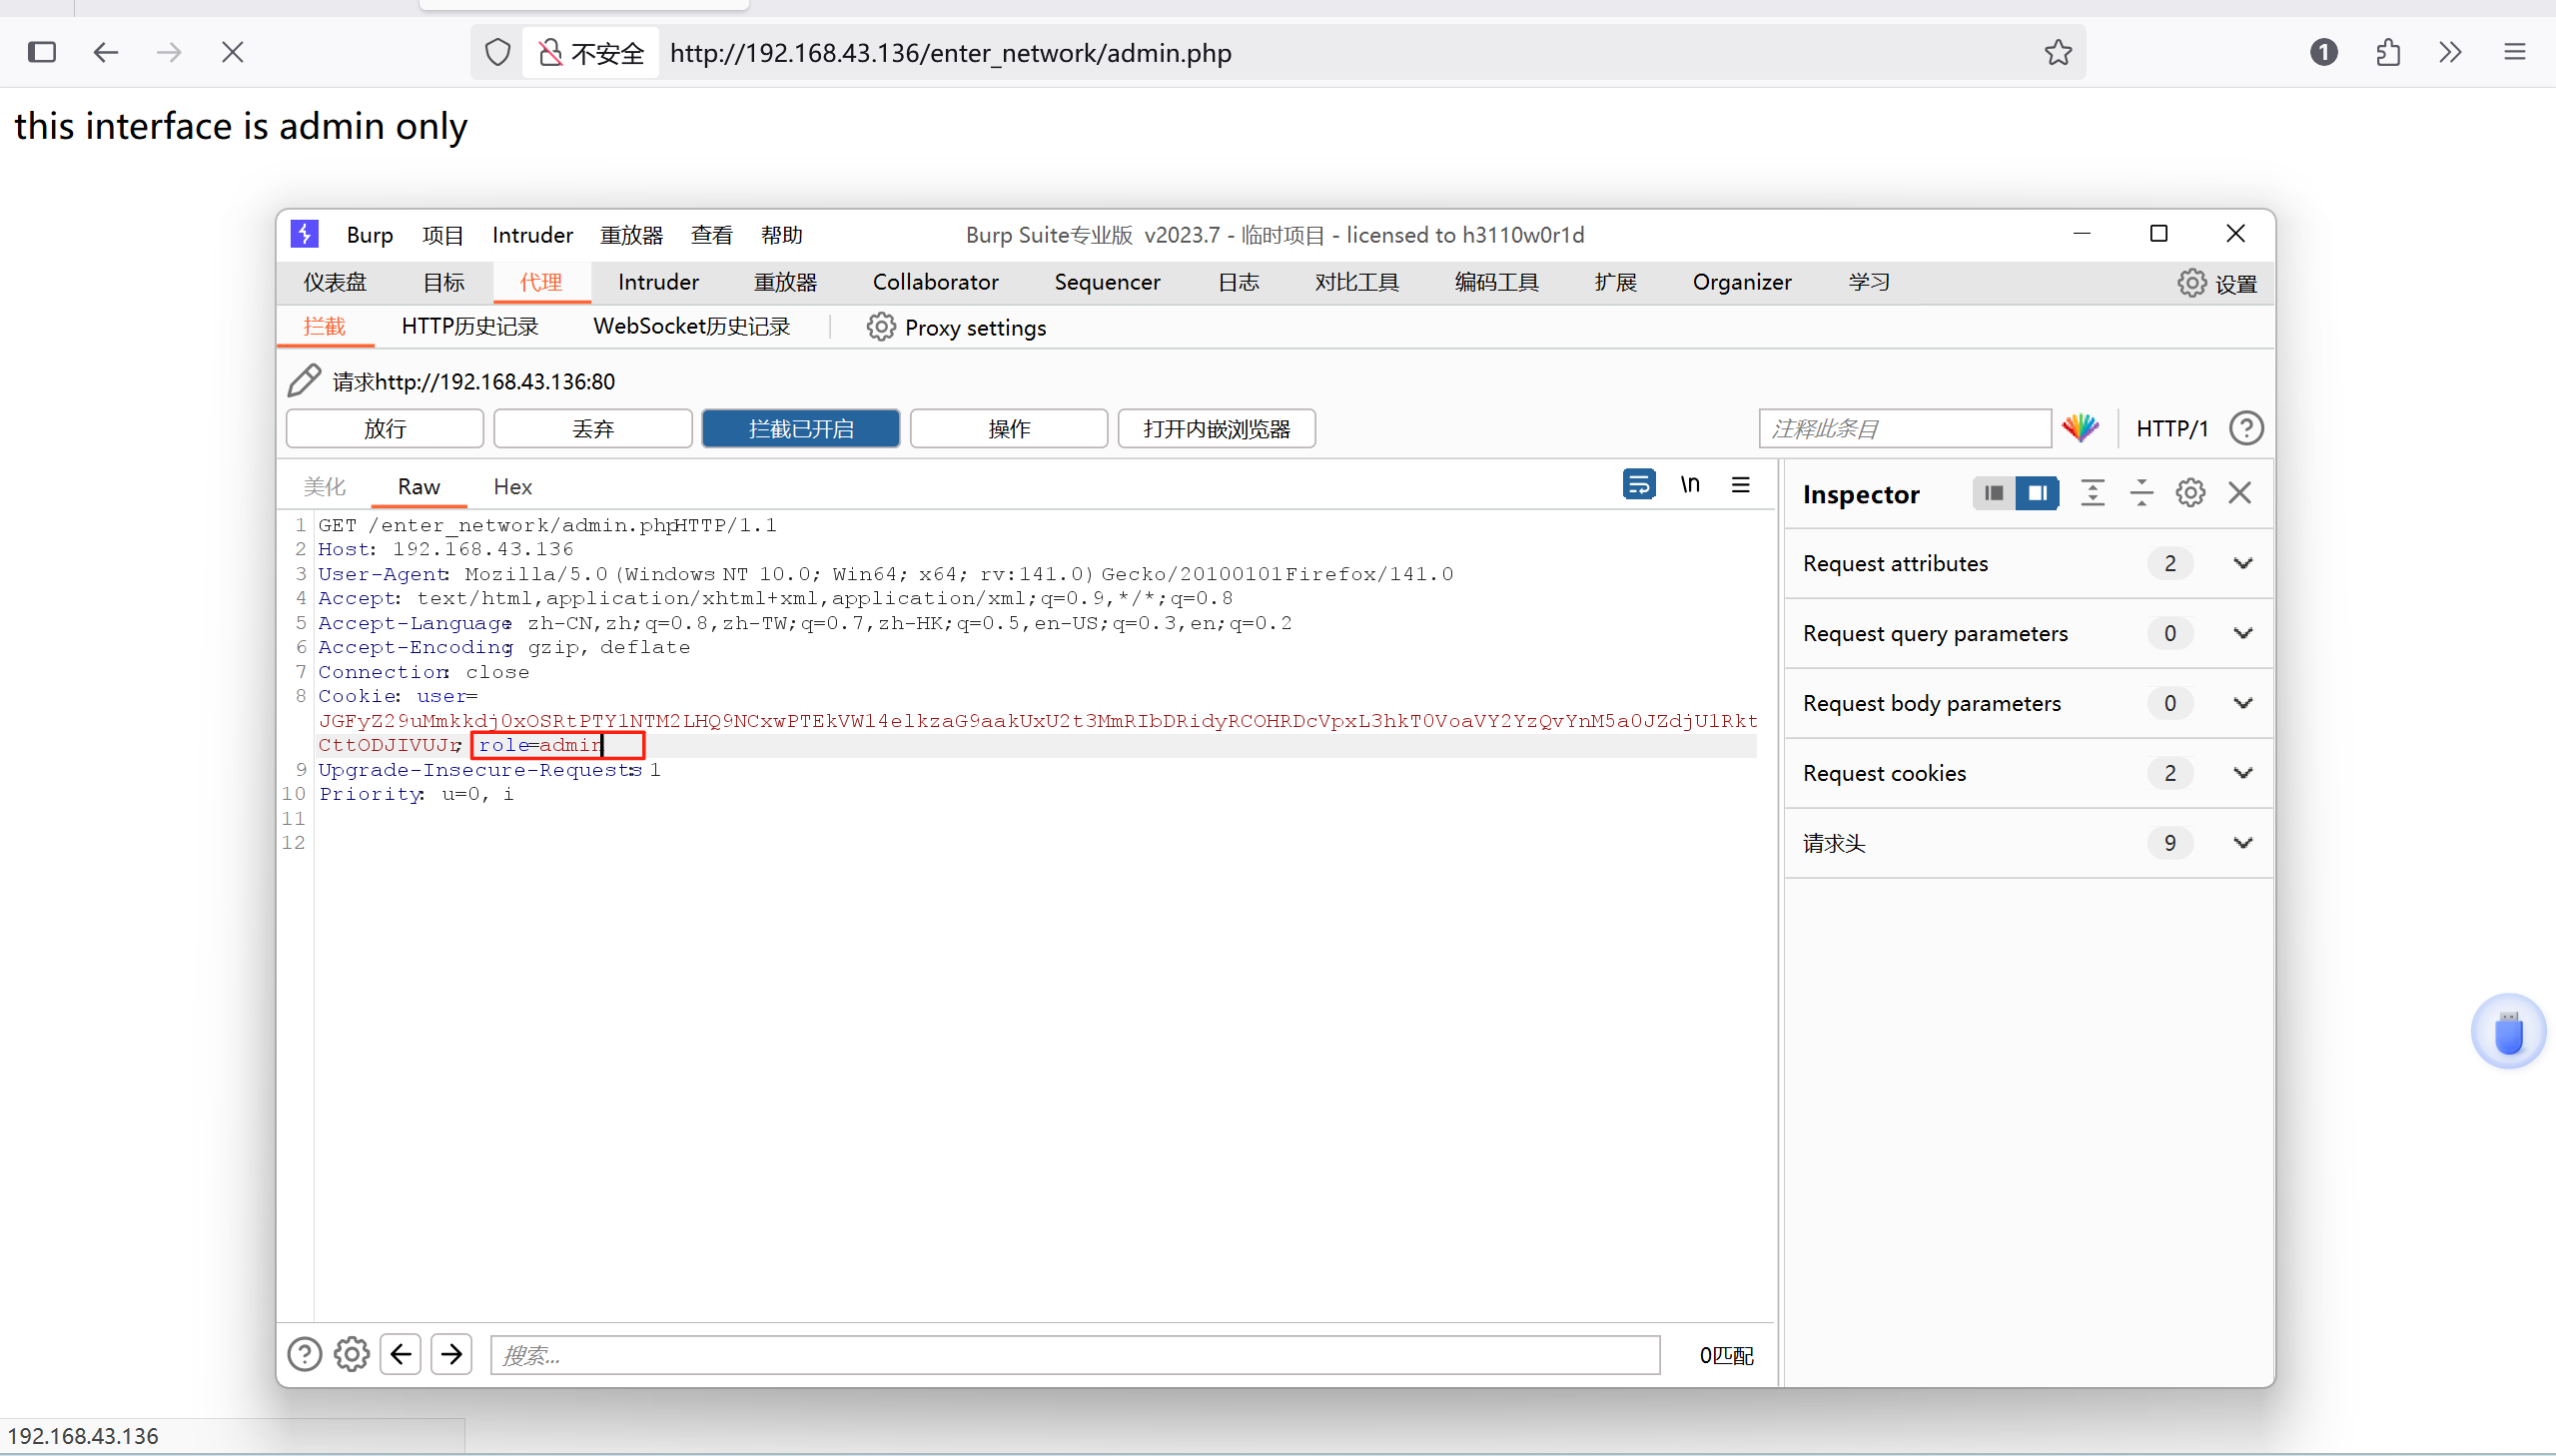Go back in the browser
The width and height of the screenshot is (2556, 1456).
pos(105,52)
